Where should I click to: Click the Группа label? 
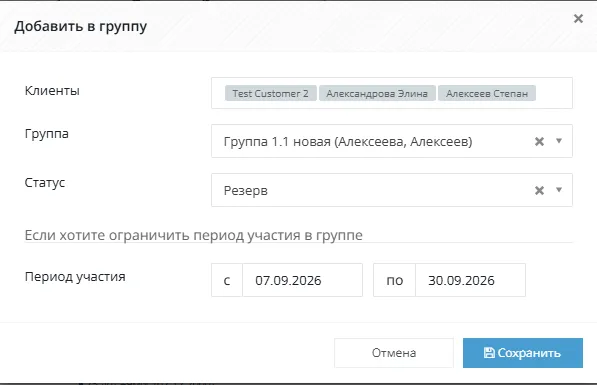(46, 134)
